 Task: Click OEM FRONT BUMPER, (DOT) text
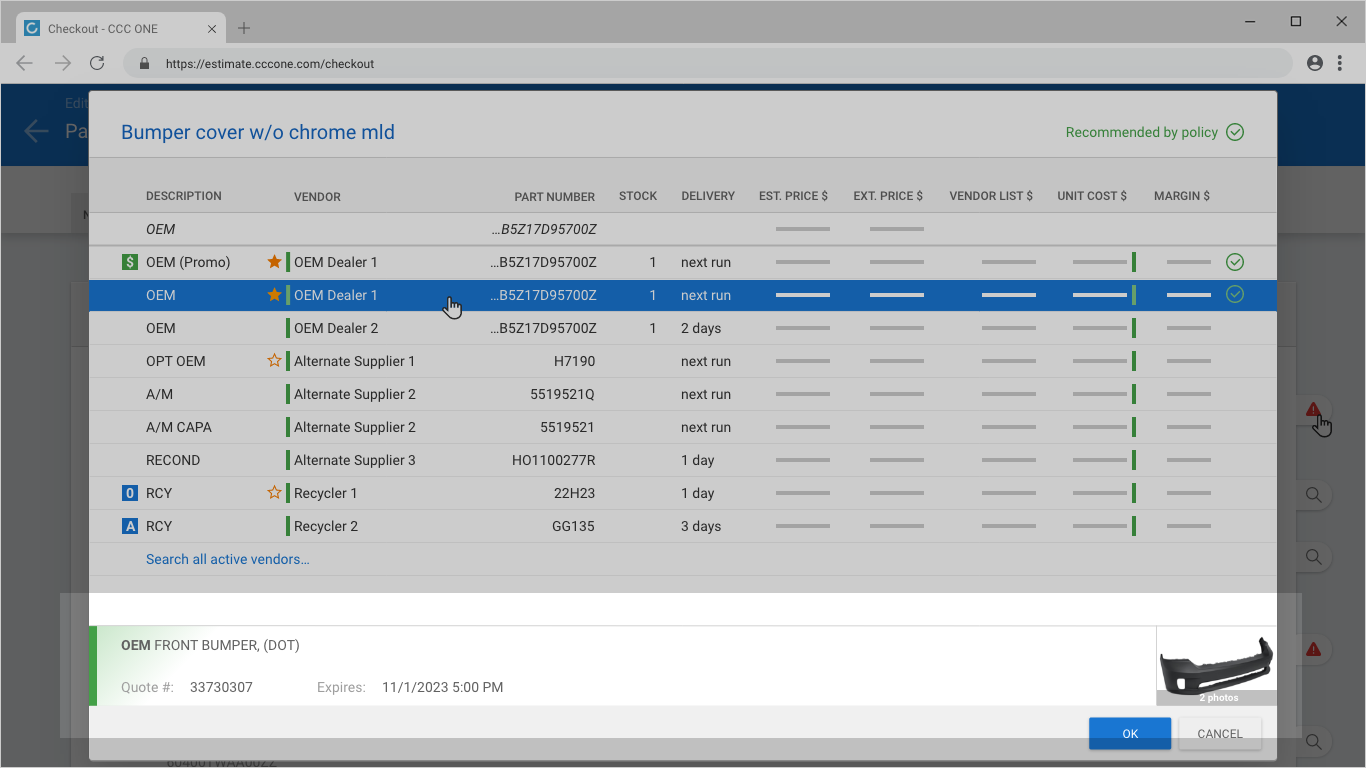click(x=210, y=645)
